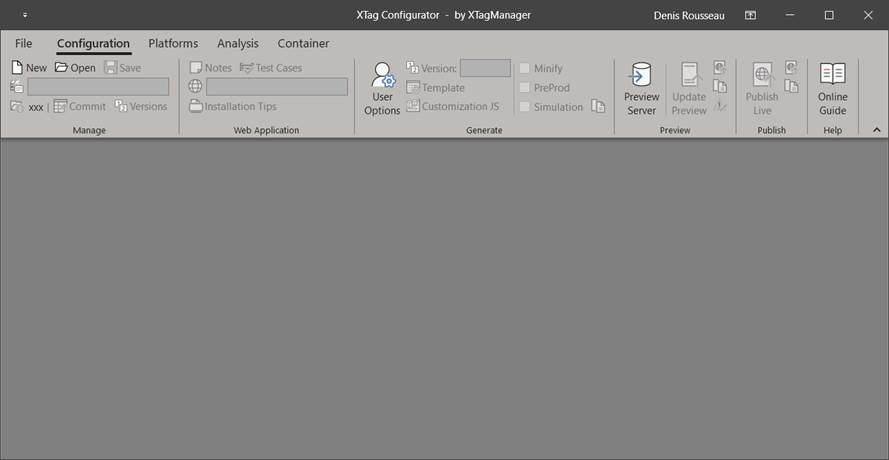Create a New configuration
This screenshot has height=460, width=889.
(29, 67)
